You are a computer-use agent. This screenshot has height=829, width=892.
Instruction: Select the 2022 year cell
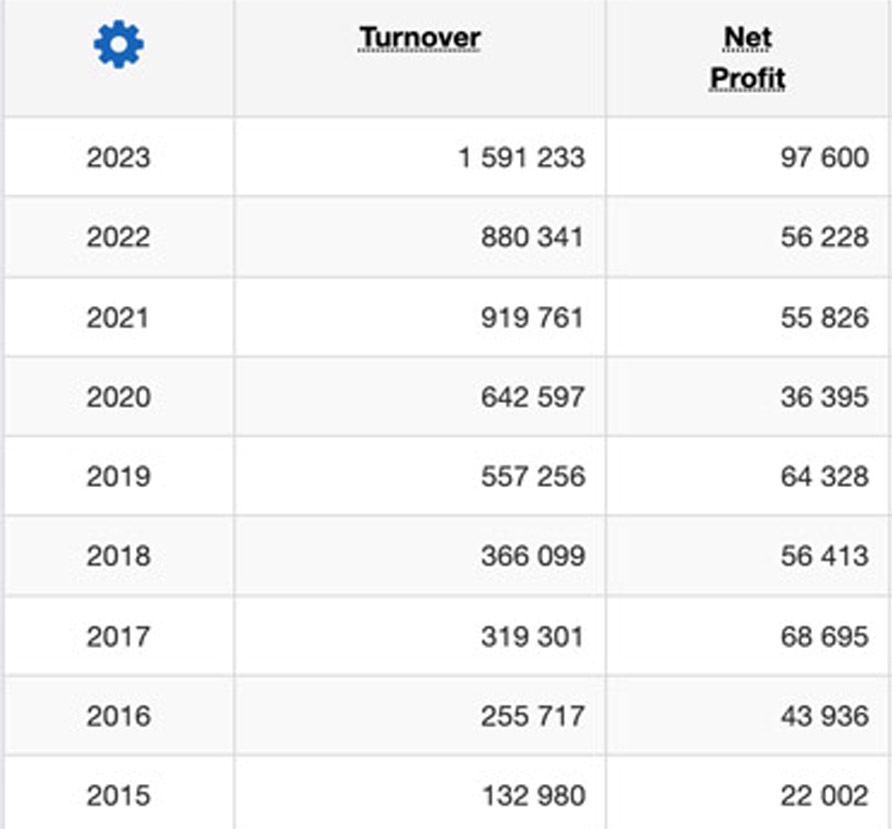[118, 237]
